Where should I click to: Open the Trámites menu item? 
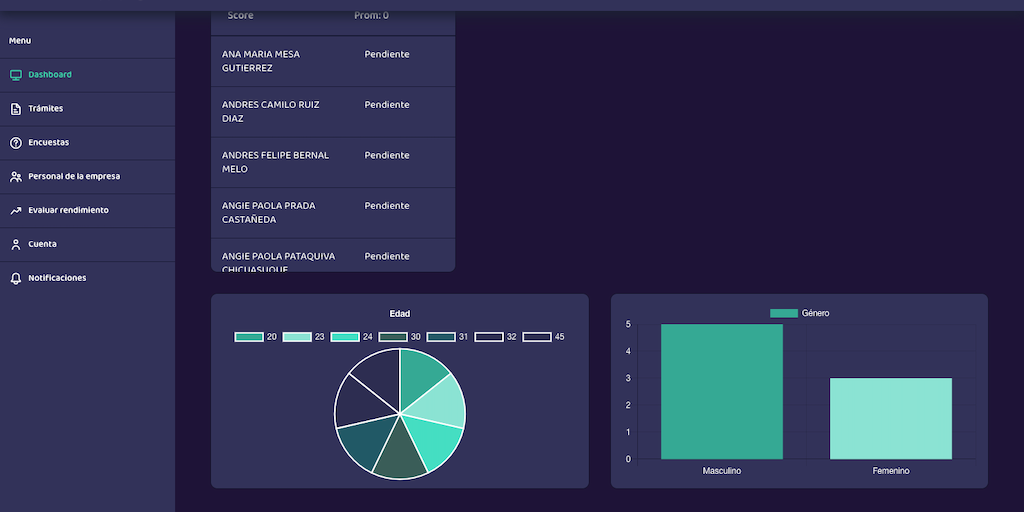tap(46, 109)
